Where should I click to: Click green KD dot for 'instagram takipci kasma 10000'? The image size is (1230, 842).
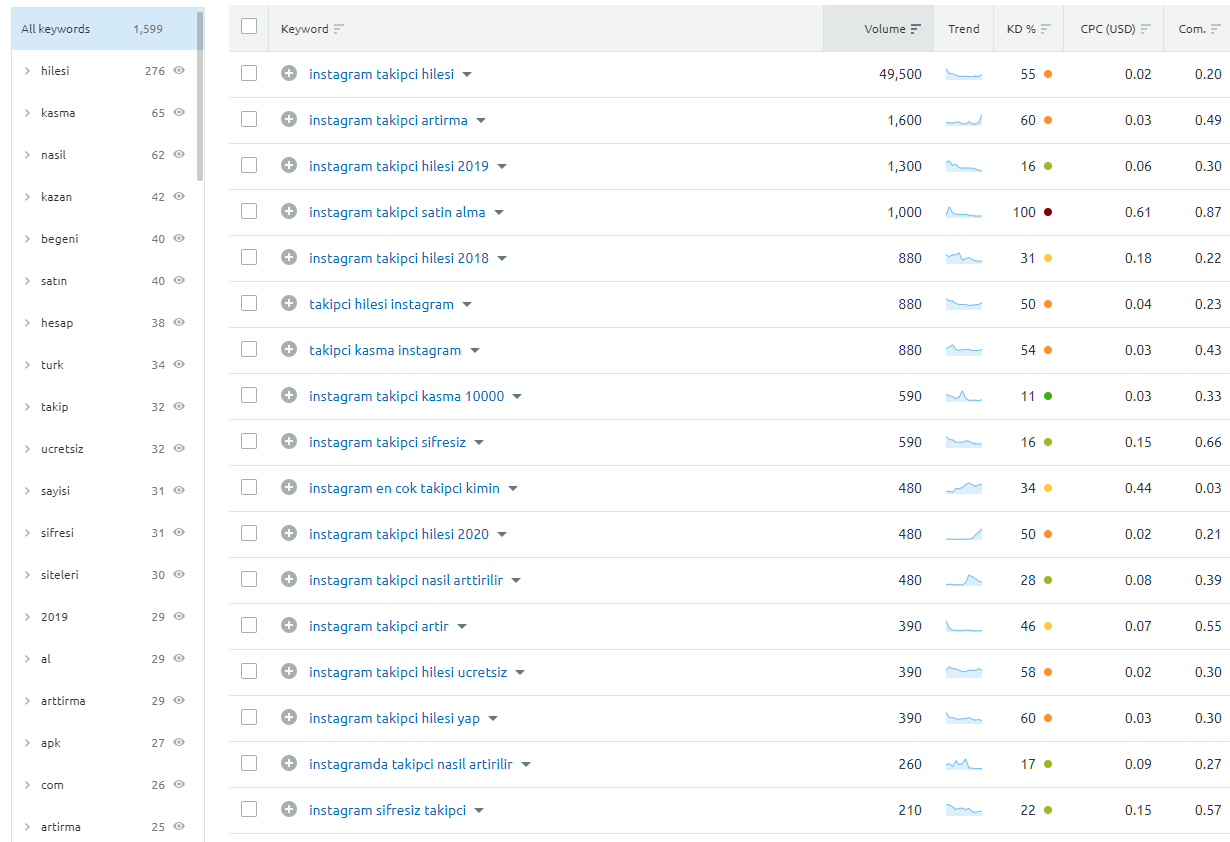pyautogui.click(x=1047, y=396)
